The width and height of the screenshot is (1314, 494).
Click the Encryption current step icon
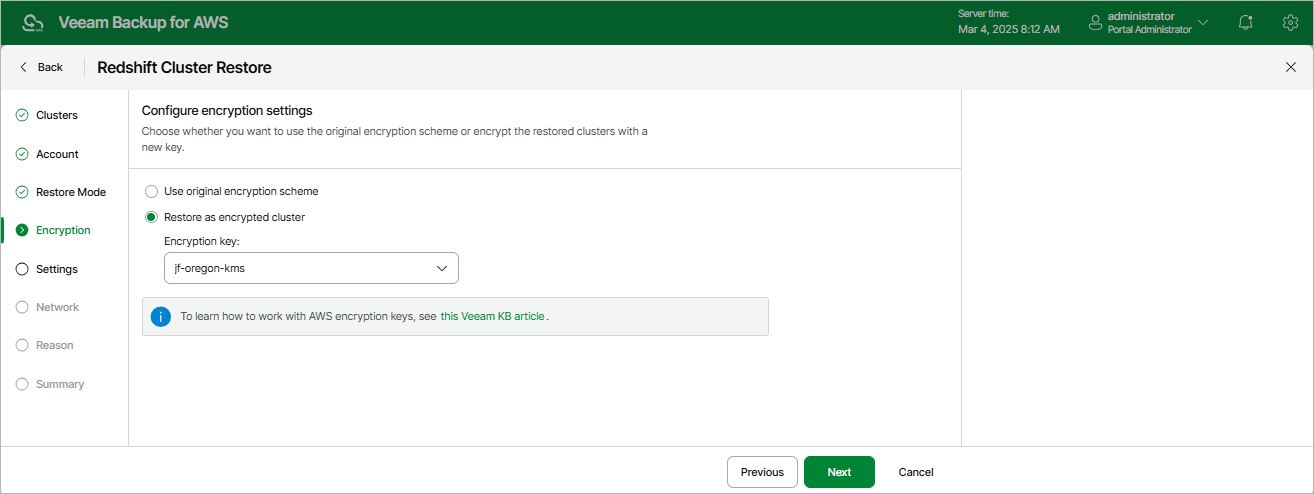22,230
